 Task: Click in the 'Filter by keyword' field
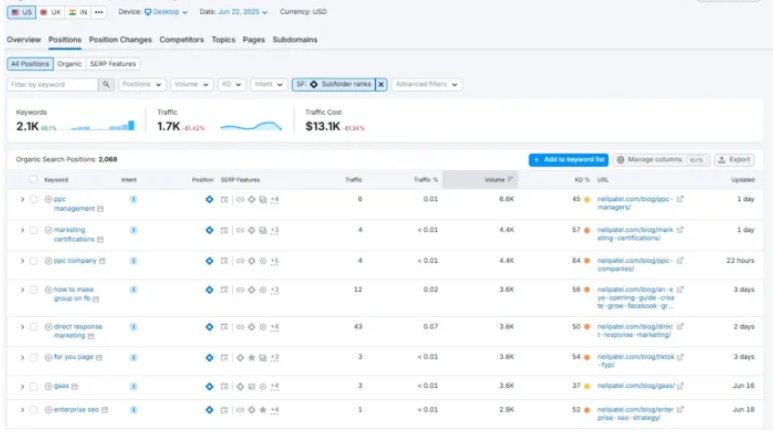(x=53, y=85)
